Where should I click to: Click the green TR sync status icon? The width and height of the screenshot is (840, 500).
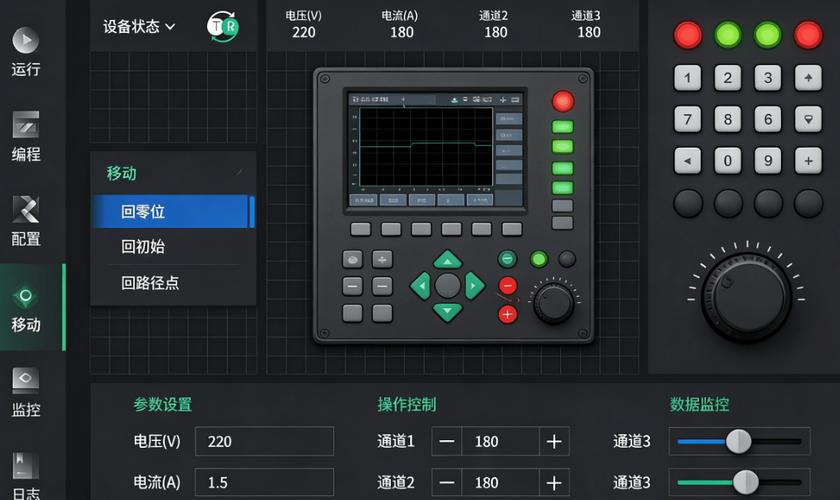[x=223, y=26]
